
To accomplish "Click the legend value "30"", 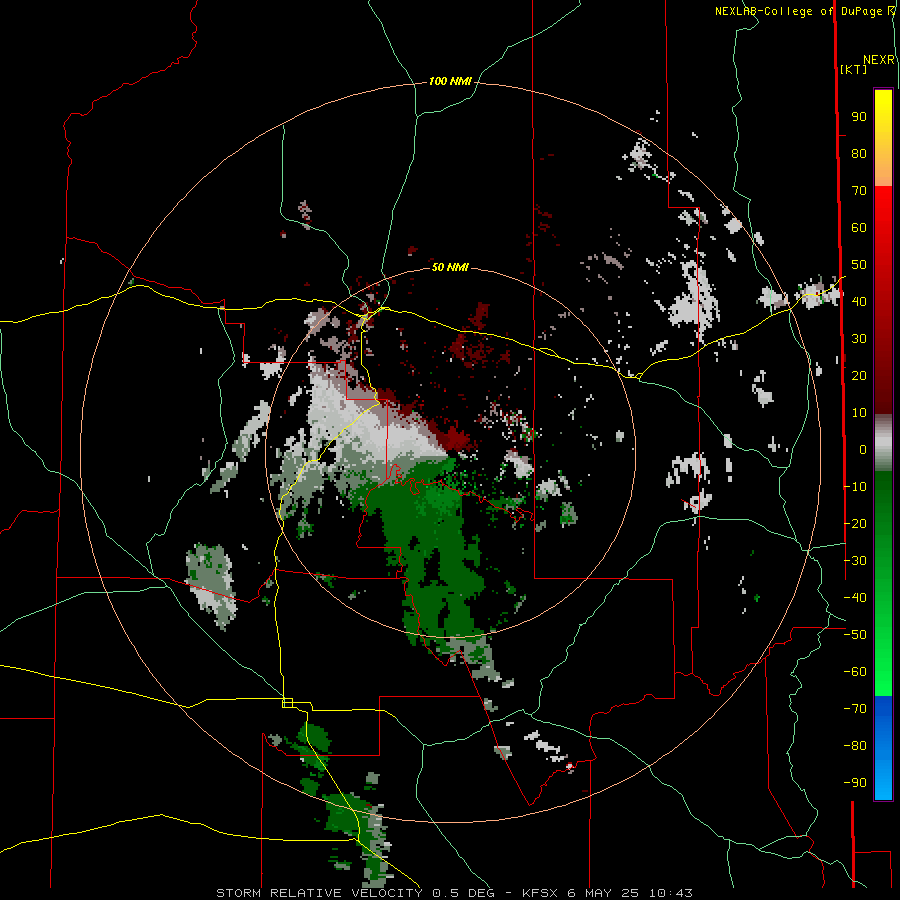I will click(x=859, y=339).
